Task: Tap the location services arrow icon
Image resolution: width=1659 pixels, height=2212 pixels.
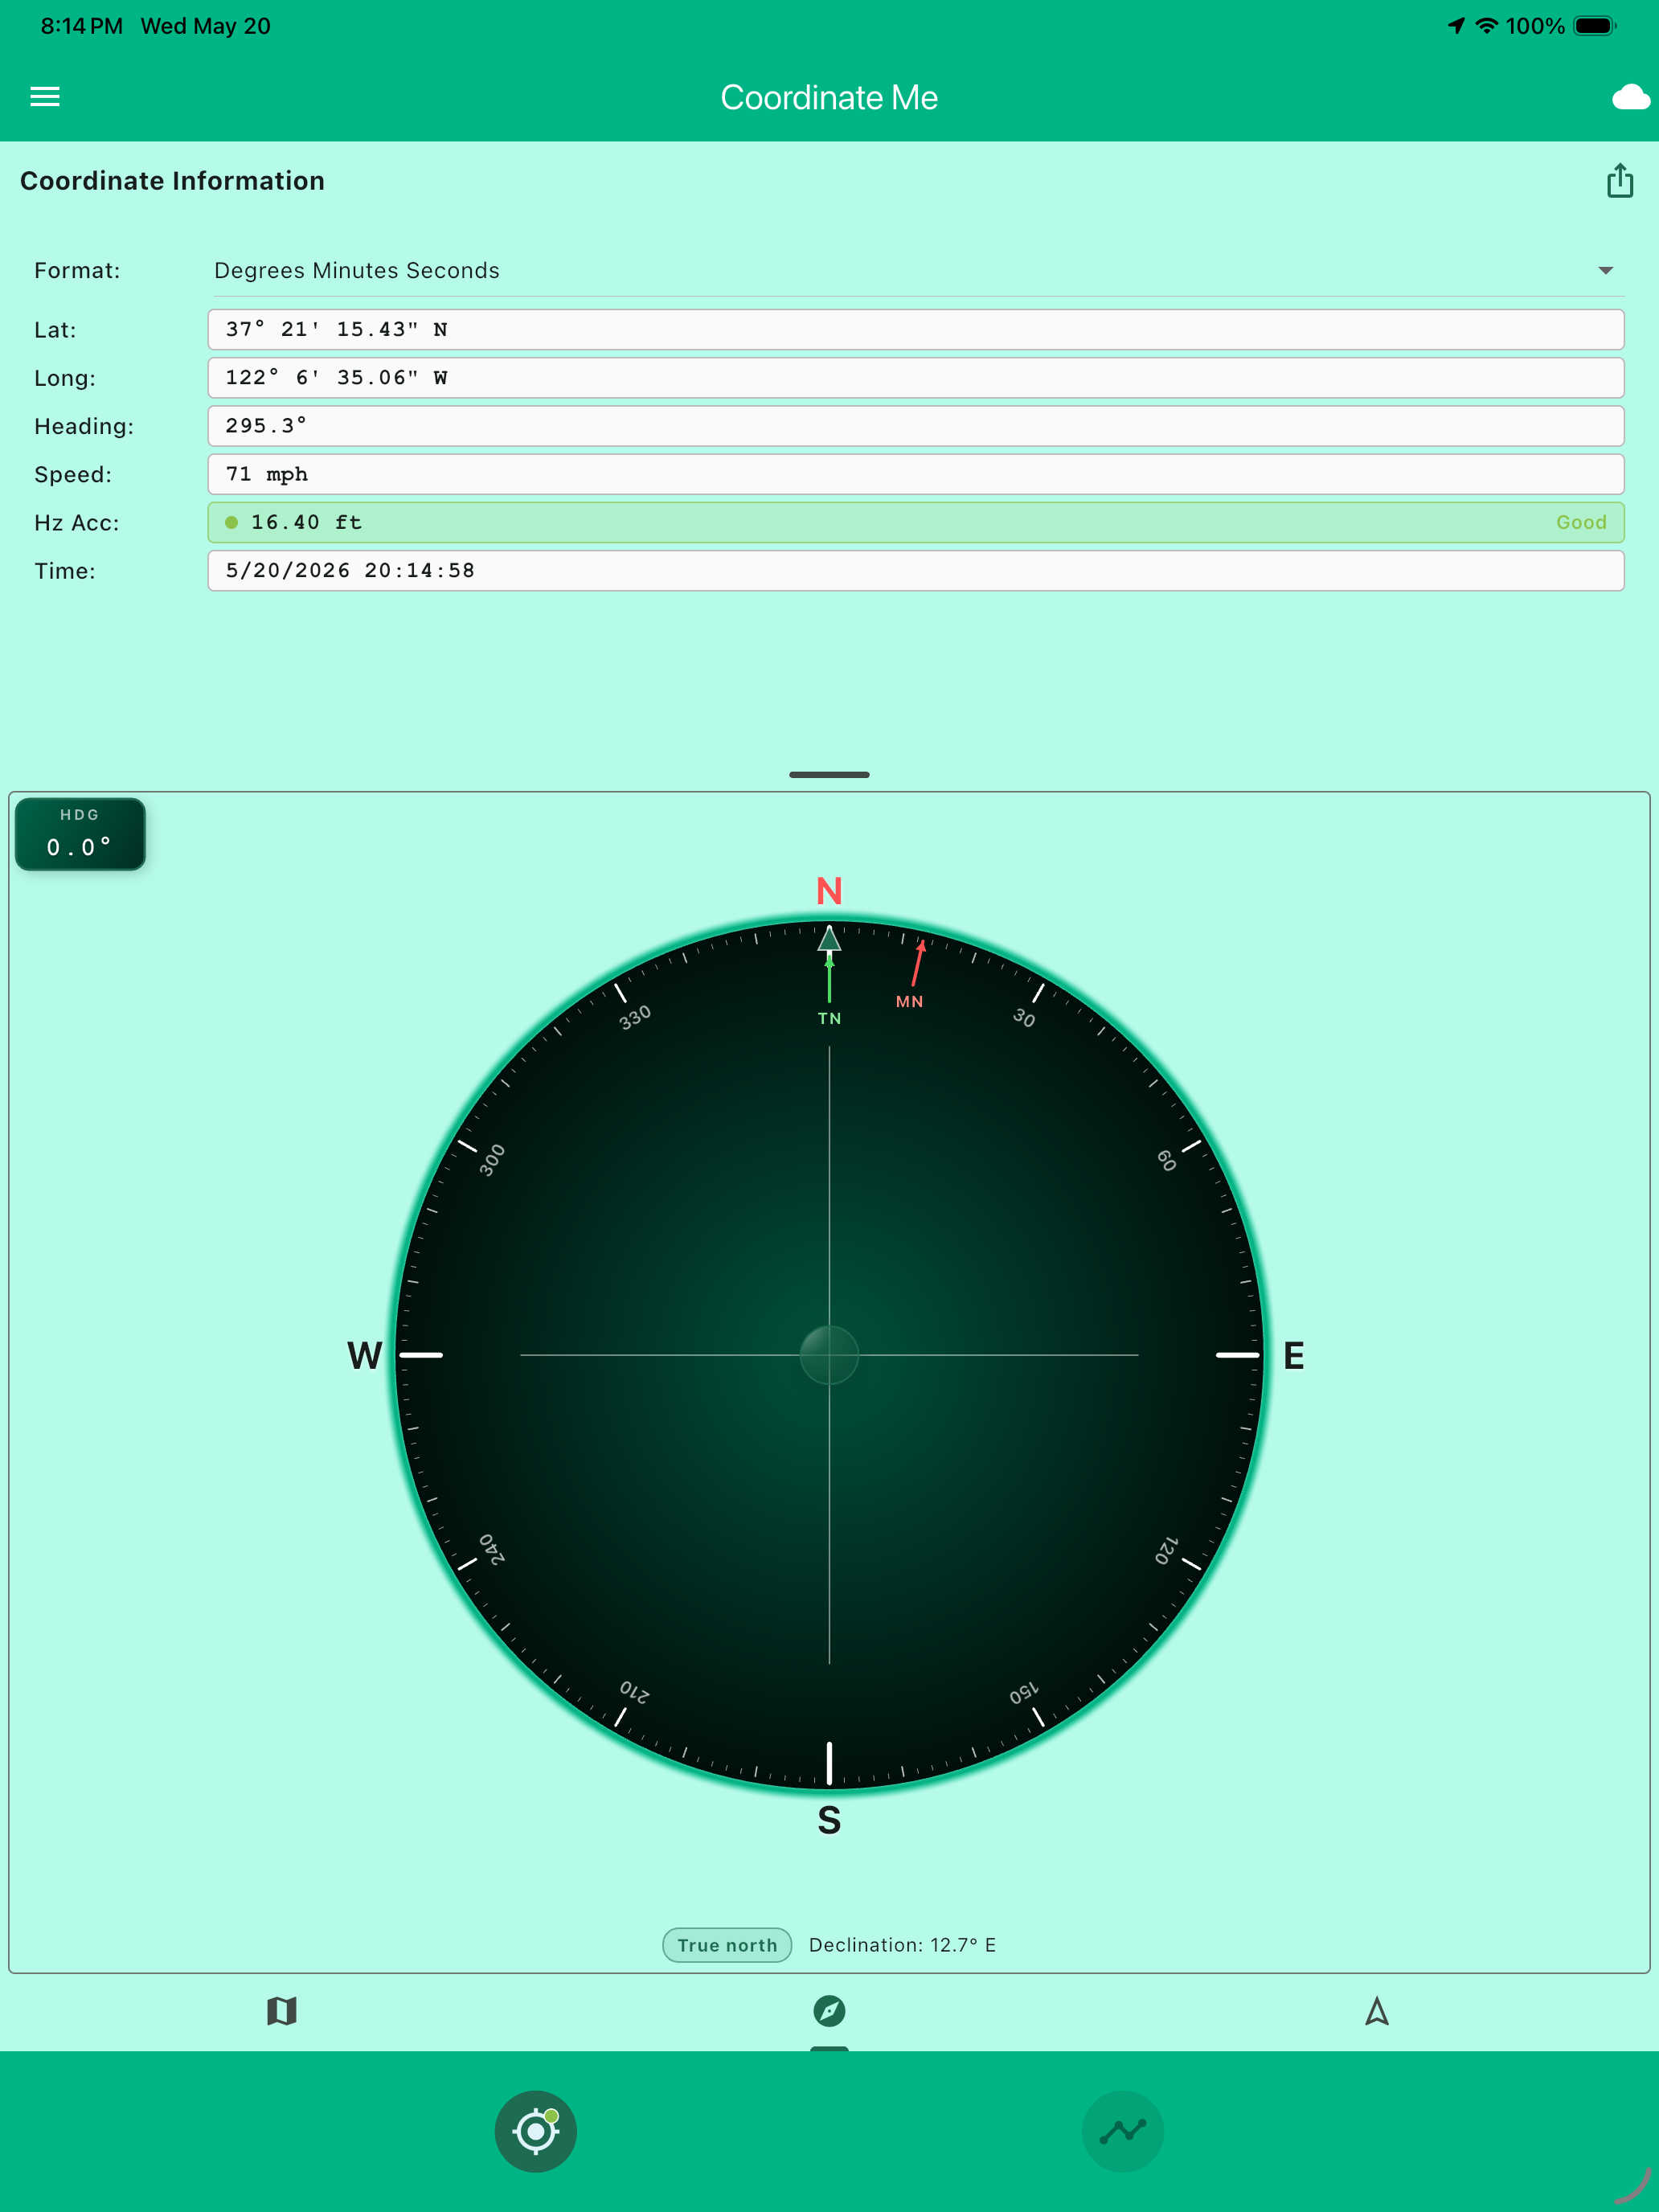Action: 1456,26
